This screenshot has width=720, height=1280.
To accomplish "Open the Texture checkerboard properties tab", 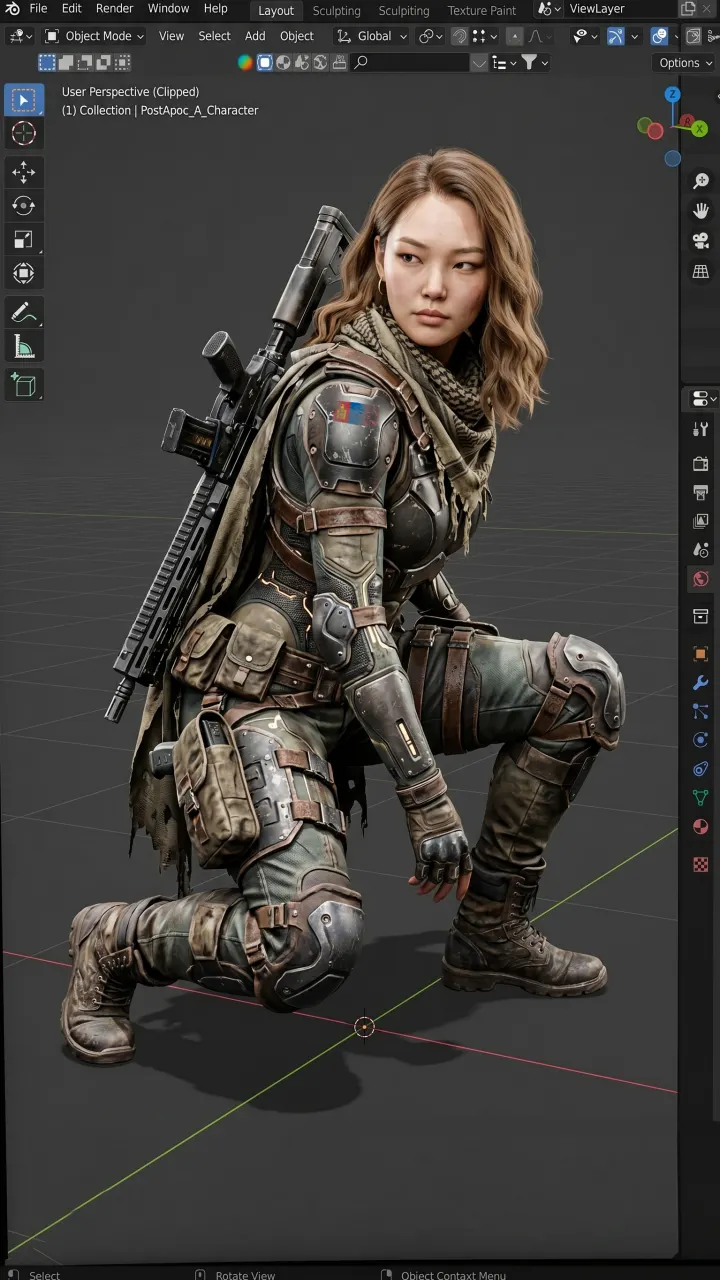I will point(701,865).
